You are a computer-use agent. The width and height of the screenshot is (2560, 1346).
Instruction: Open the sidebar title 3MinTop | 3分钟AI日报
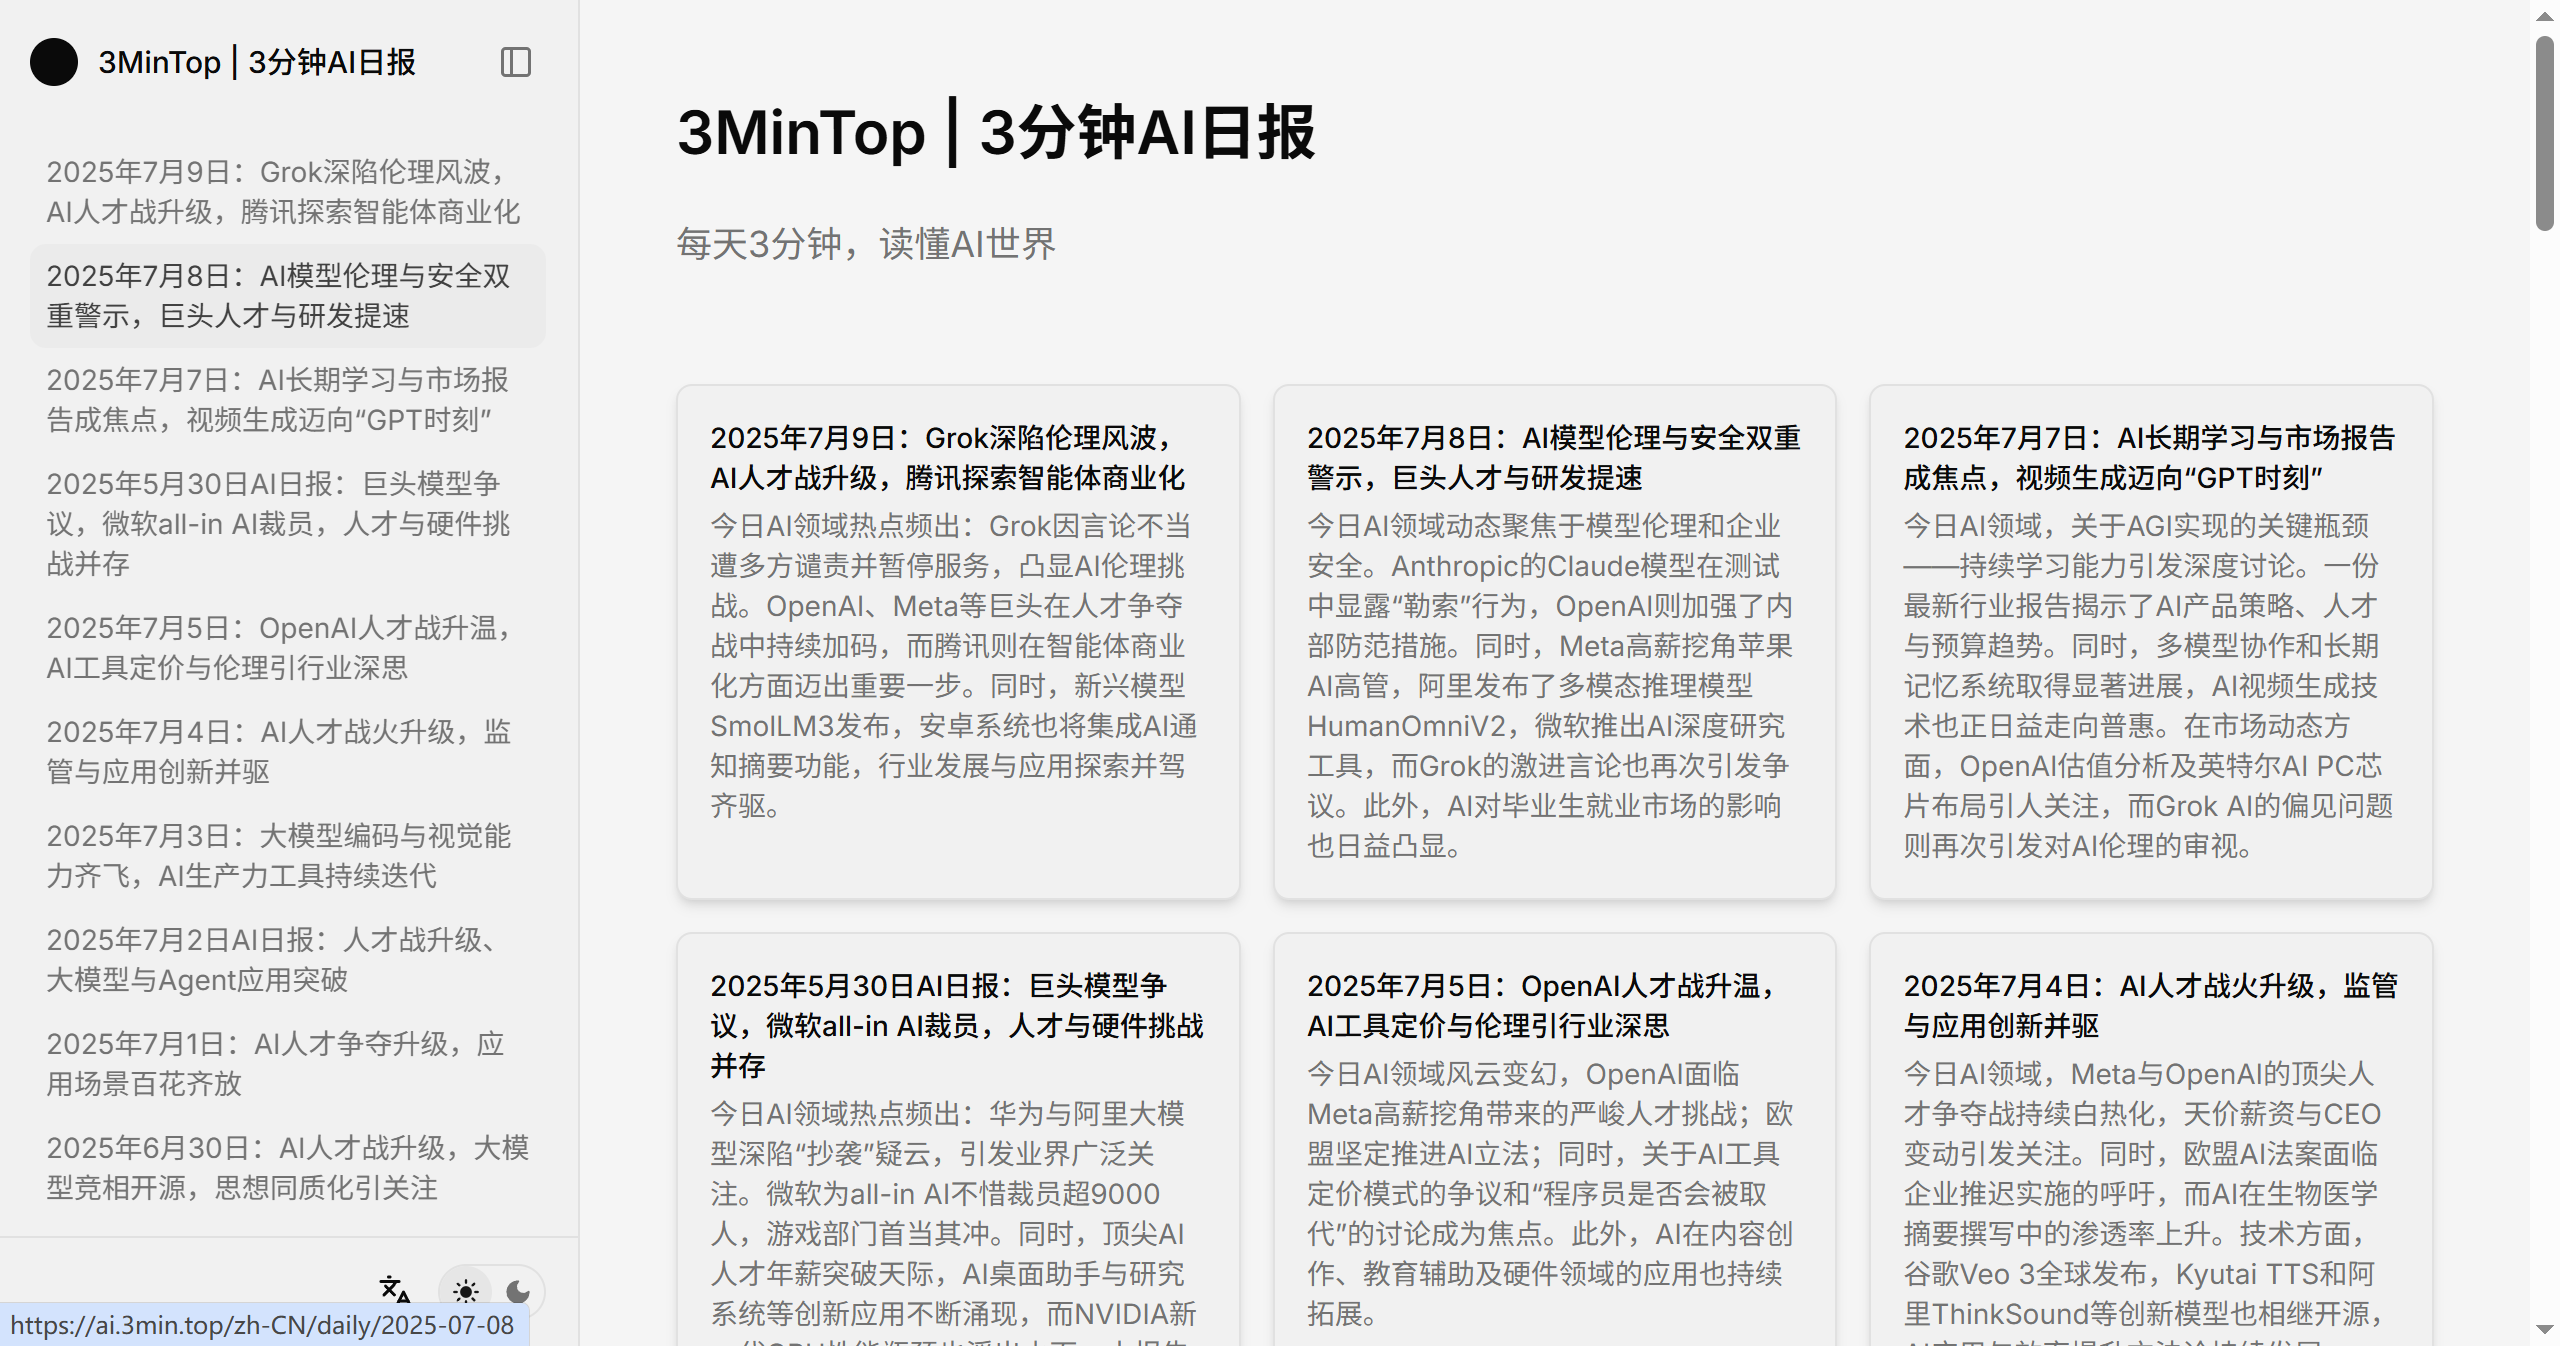257,62
